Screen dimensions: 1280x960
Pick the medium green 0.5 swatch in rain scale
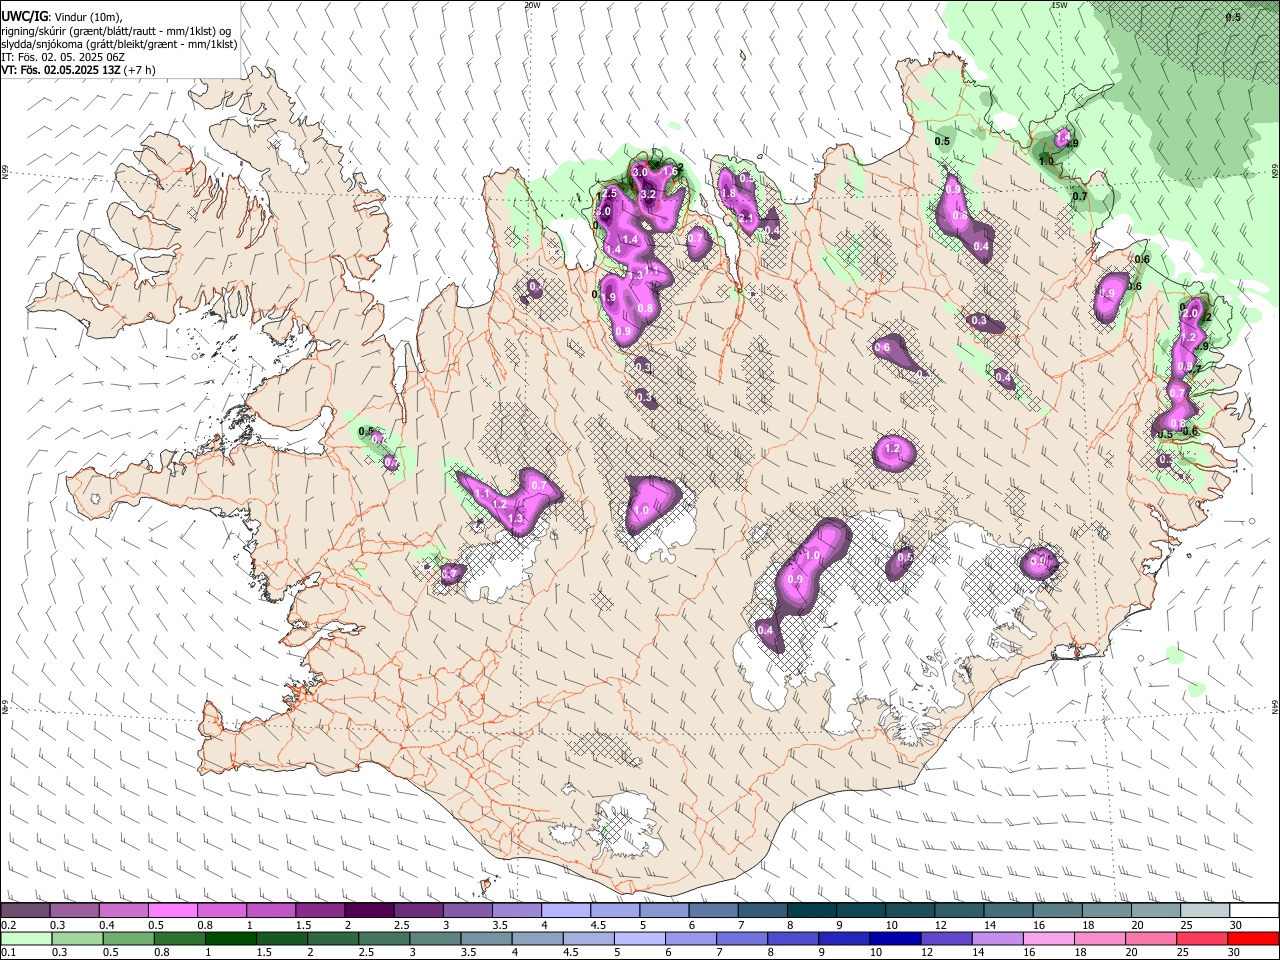(129, 938)
